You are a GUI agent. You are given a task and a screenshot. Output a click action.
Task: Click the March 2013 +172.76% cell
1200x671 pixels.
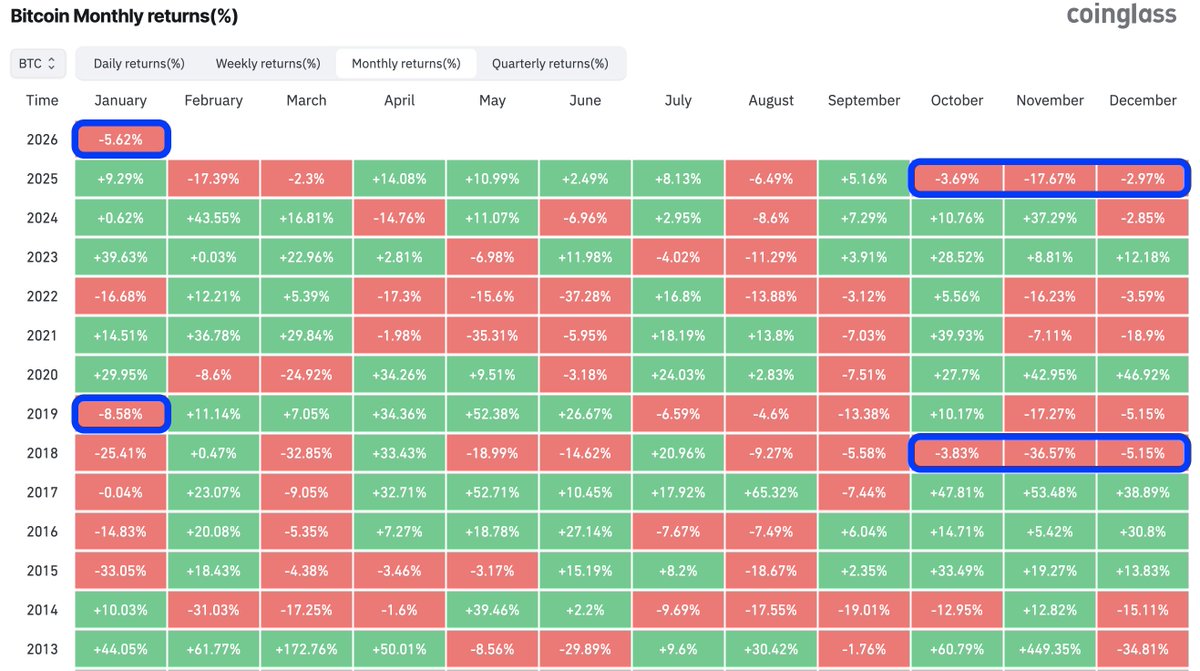coord(306,648)
